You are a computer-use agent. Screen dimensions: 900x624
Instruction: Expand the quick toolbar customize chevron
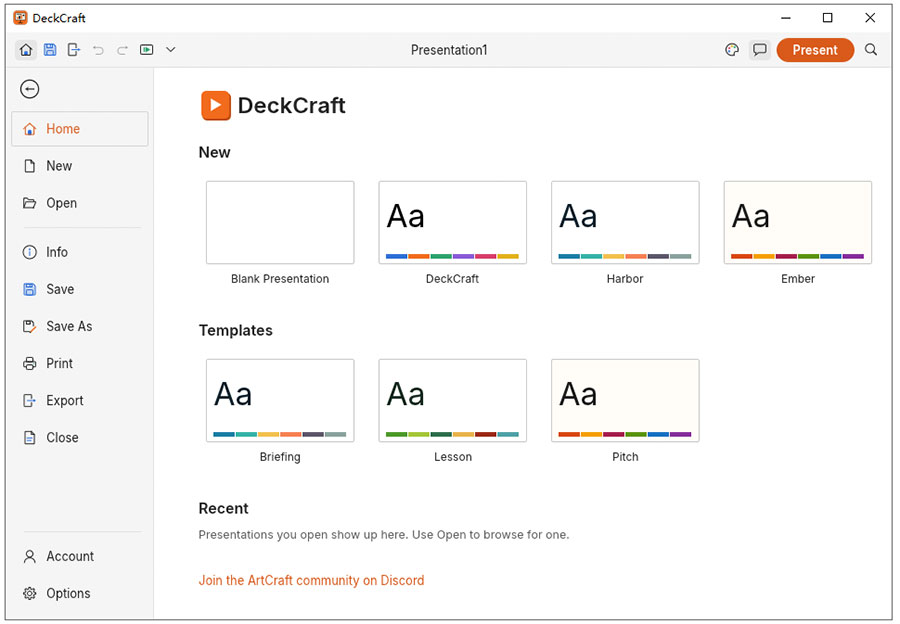170,50
